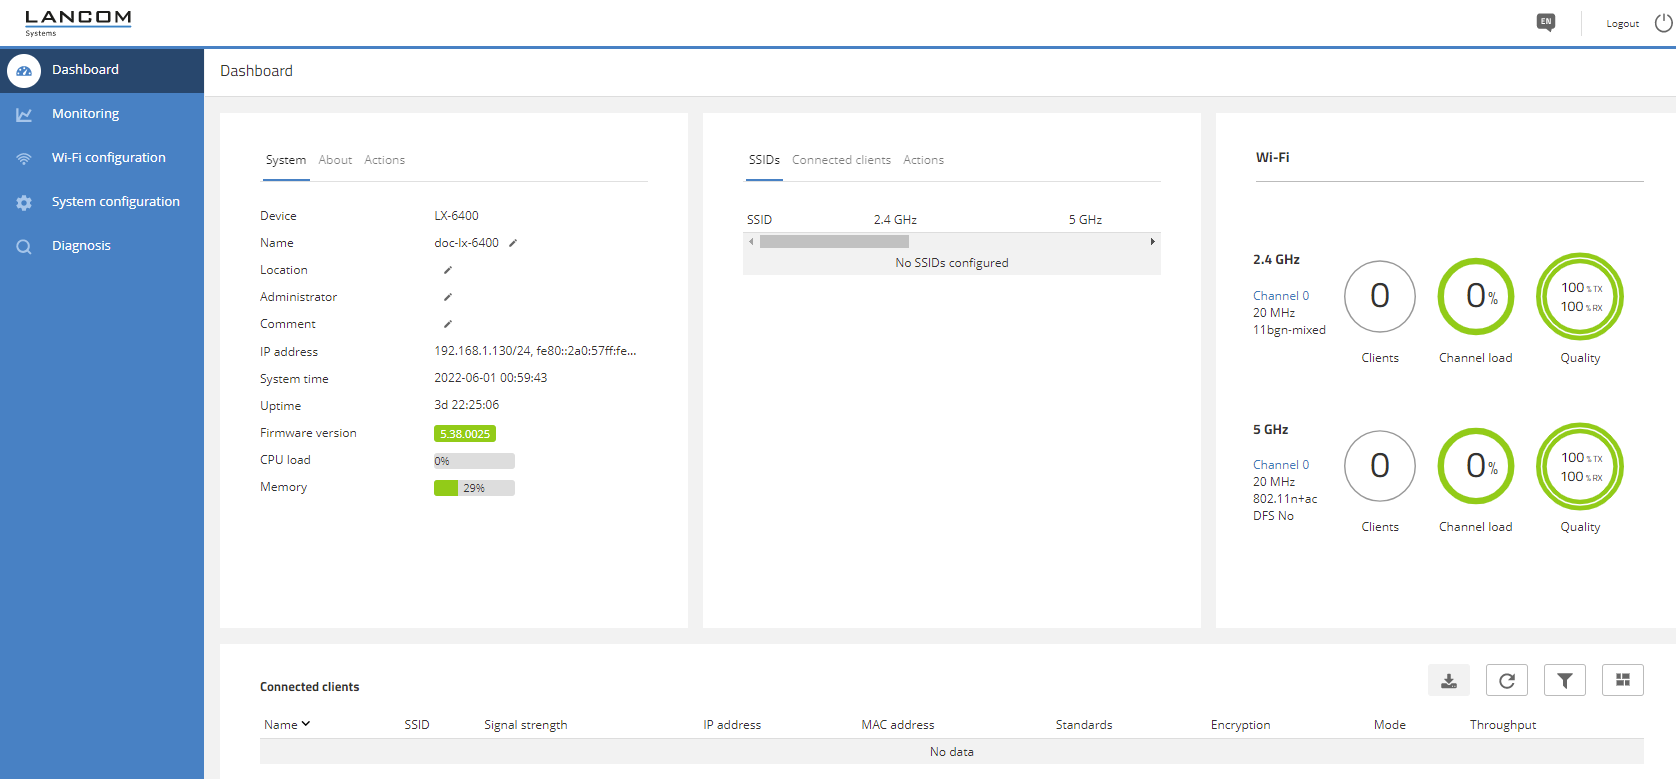Click the power icon to log out
The width and height of the screenshot is (1676, 779).
[x=1663, y=23]
